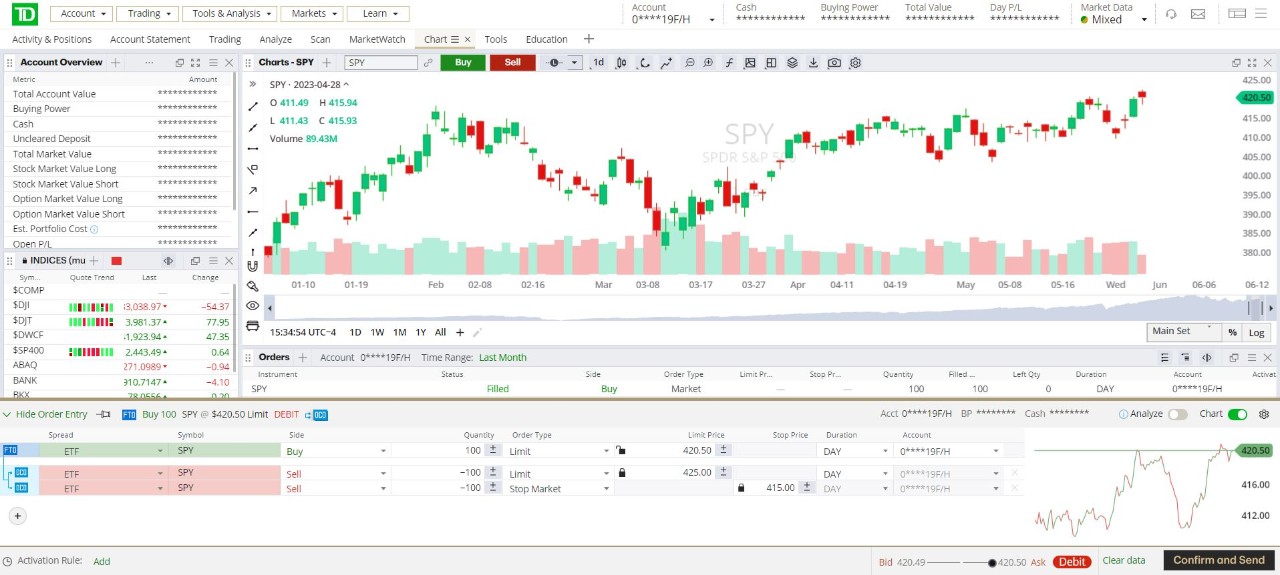1280x575 pixels.
Task: Toggle percent scale on chart
Action: tap(1232, 332)
